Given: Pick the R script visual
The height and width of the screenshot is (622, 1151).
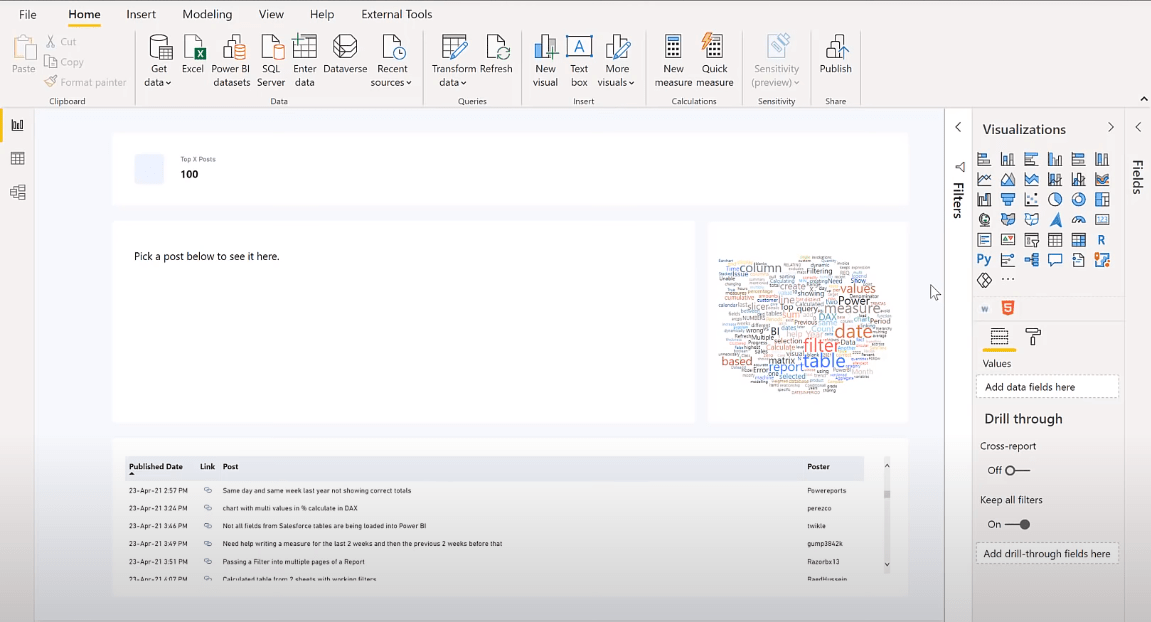Looking at the screenshot, I should (1102, 239).
